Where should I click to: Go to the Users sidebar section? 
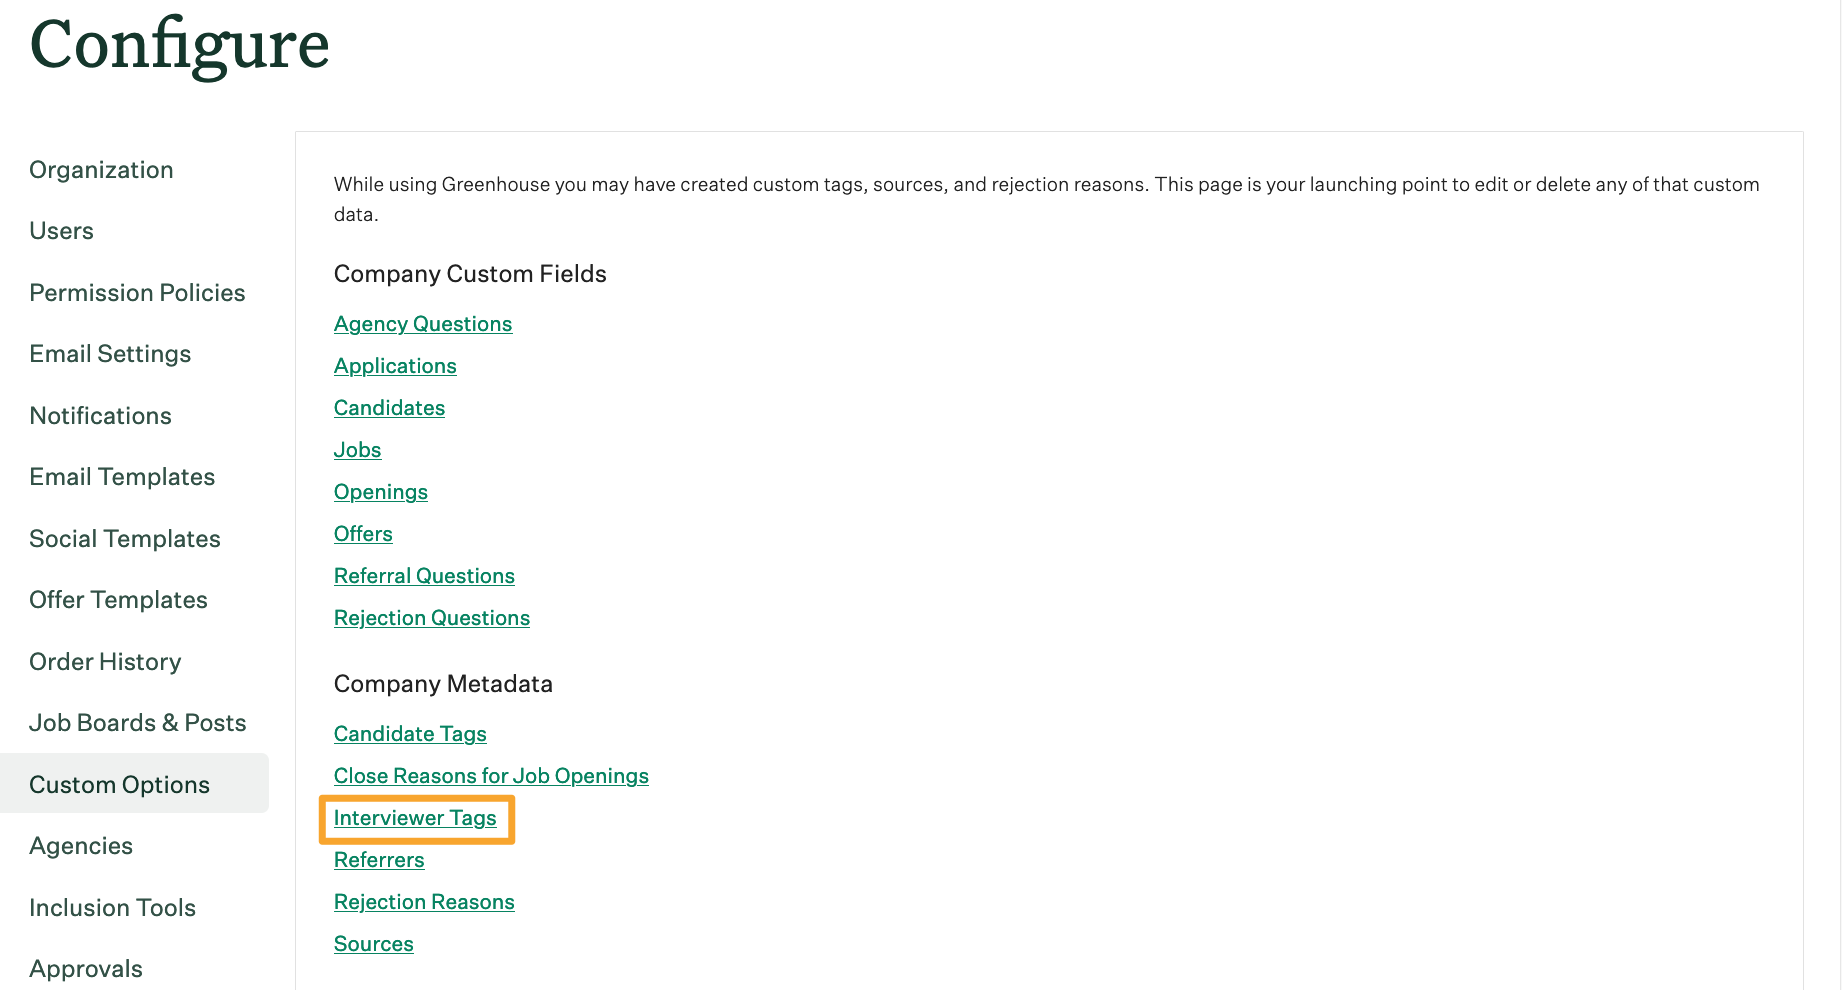pyautogui.click(x=61, y=231)
